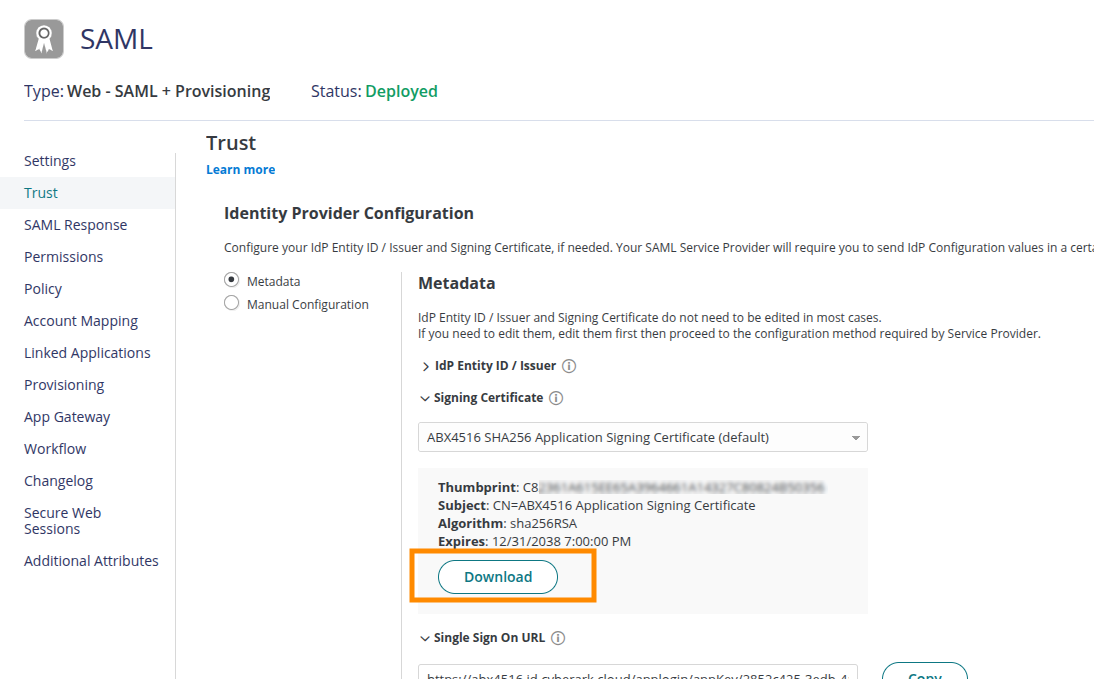Open Provisioning in the sidebar
This screenshot has width=1094, height=679.
(x=64, y=385)
